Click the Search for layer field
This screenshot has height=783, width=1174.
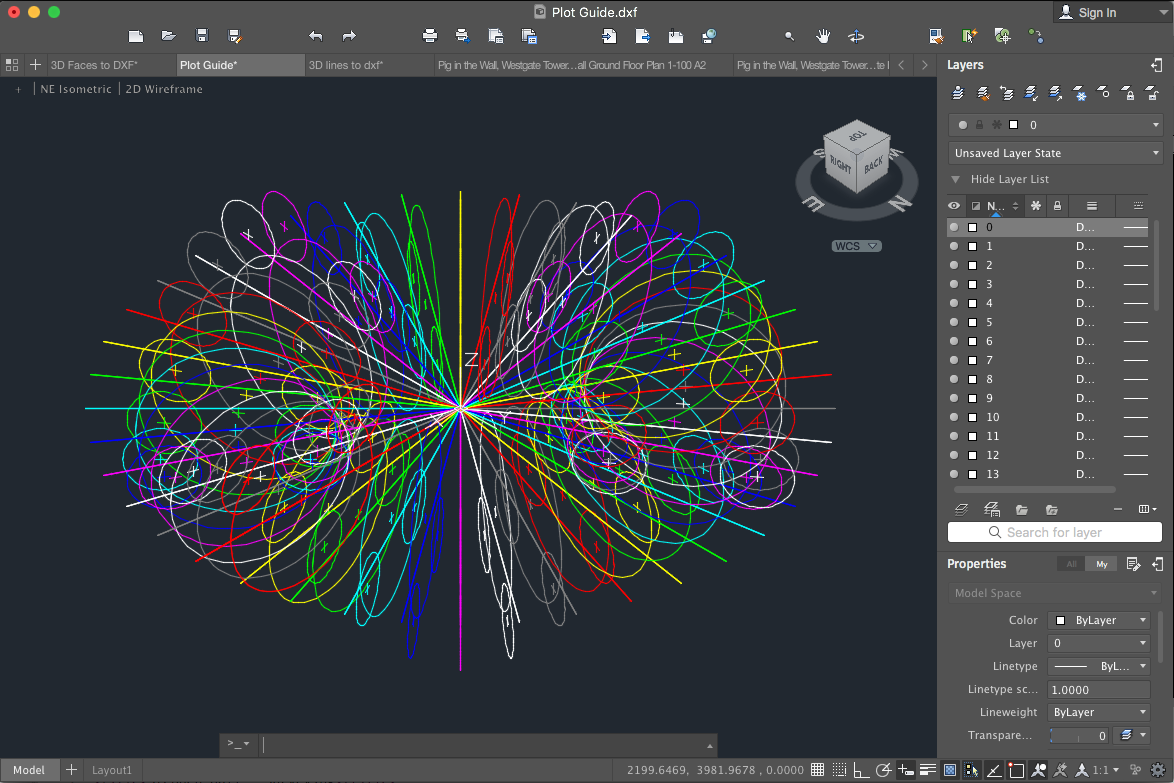tap(1055, 533)
